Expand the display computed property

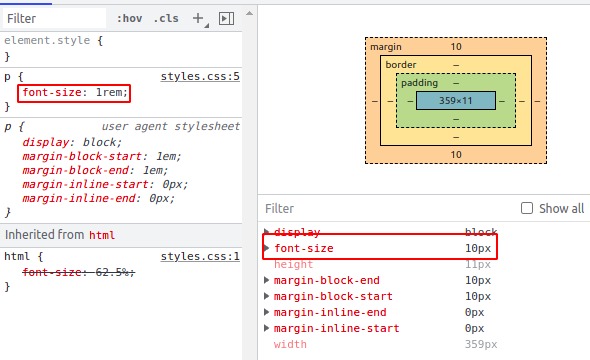266,231
